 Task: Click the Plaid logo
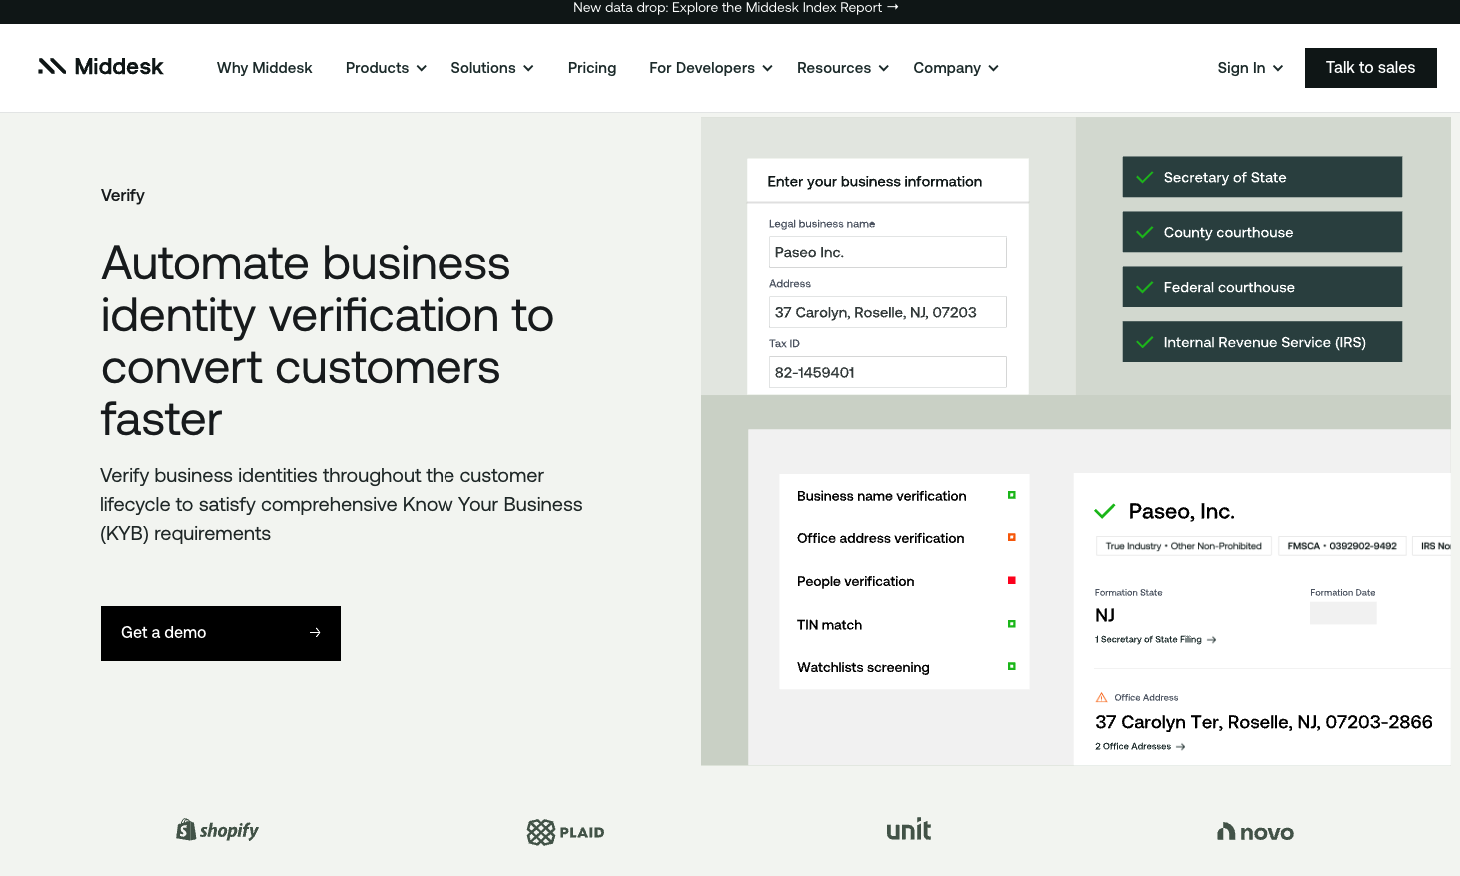(x=566, y=832)
